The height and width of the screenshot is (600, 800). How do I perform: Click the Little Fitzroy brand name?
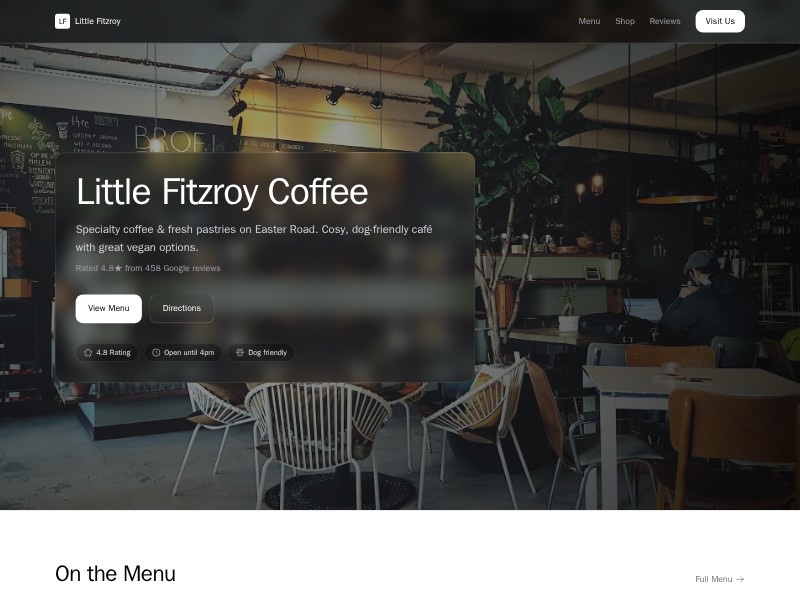point(97,21)
